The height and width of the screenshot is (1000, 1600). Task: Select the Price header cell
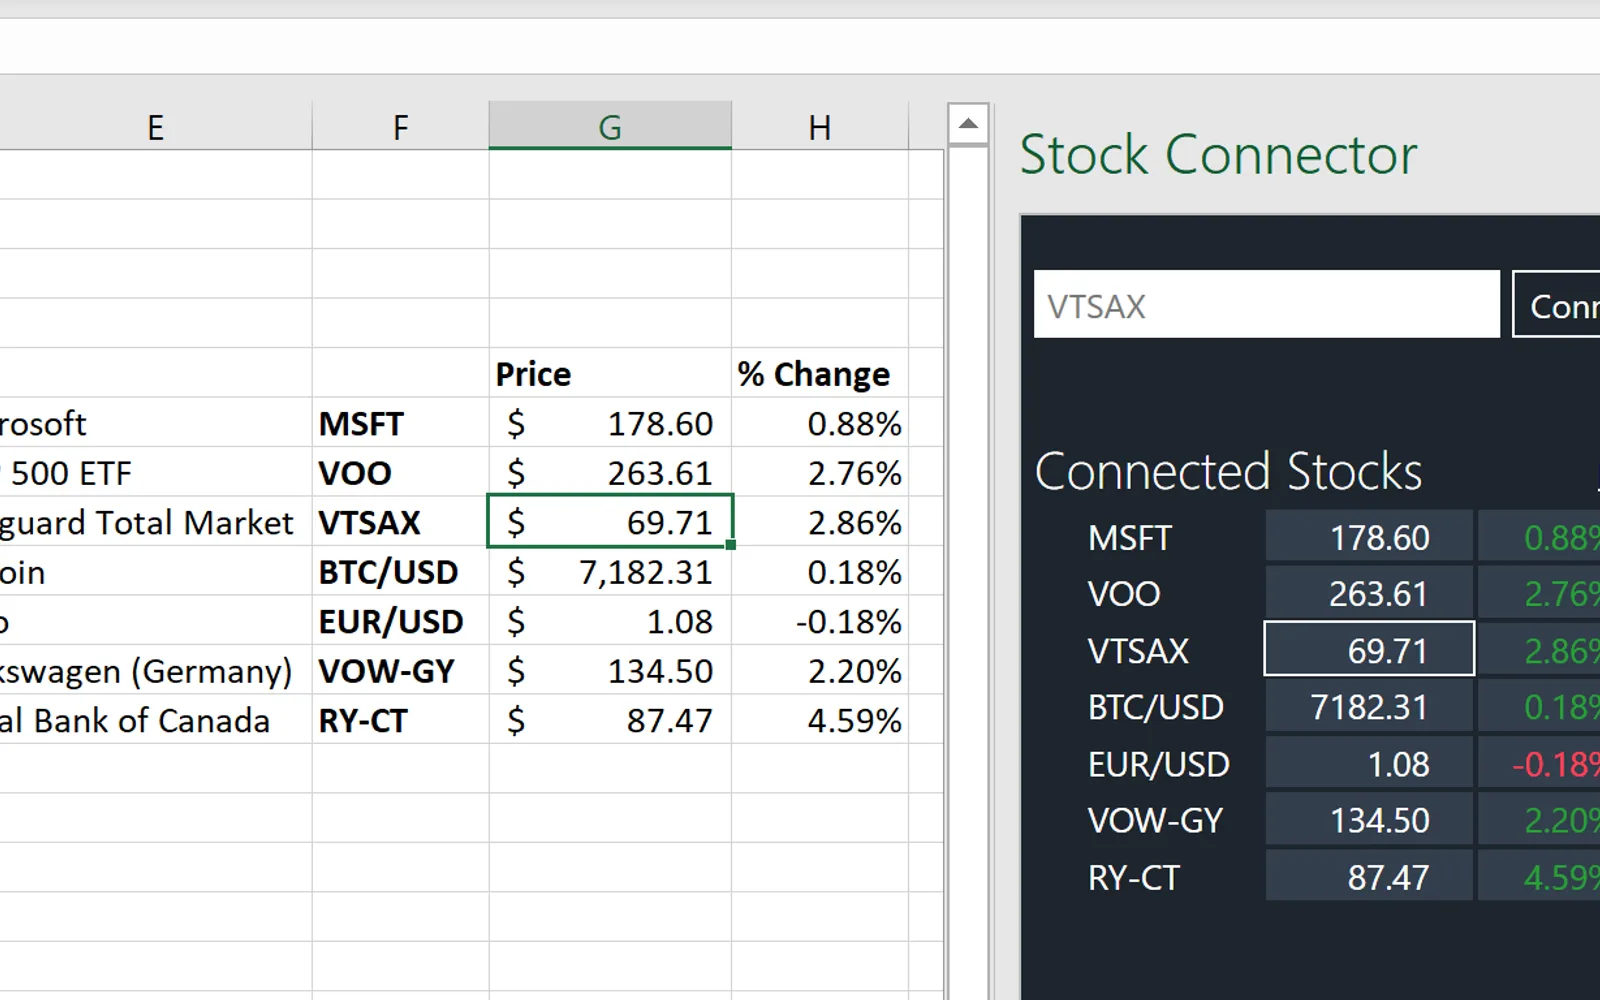[610, 373]
